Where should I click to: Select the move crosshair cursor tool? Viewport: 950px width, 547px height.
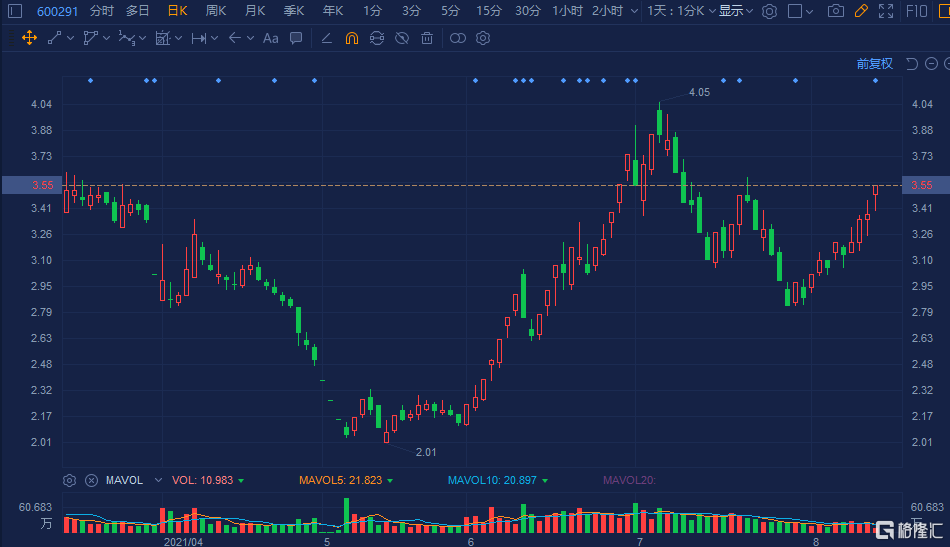click(x=29, y=38)
